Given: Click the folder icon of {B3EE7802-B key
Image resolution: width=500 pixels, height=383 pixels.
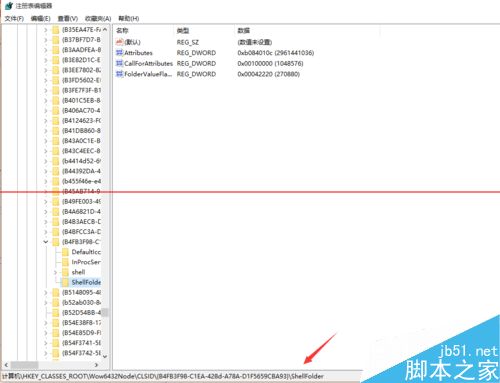Looking at the screenshot, I should (56, 70).
